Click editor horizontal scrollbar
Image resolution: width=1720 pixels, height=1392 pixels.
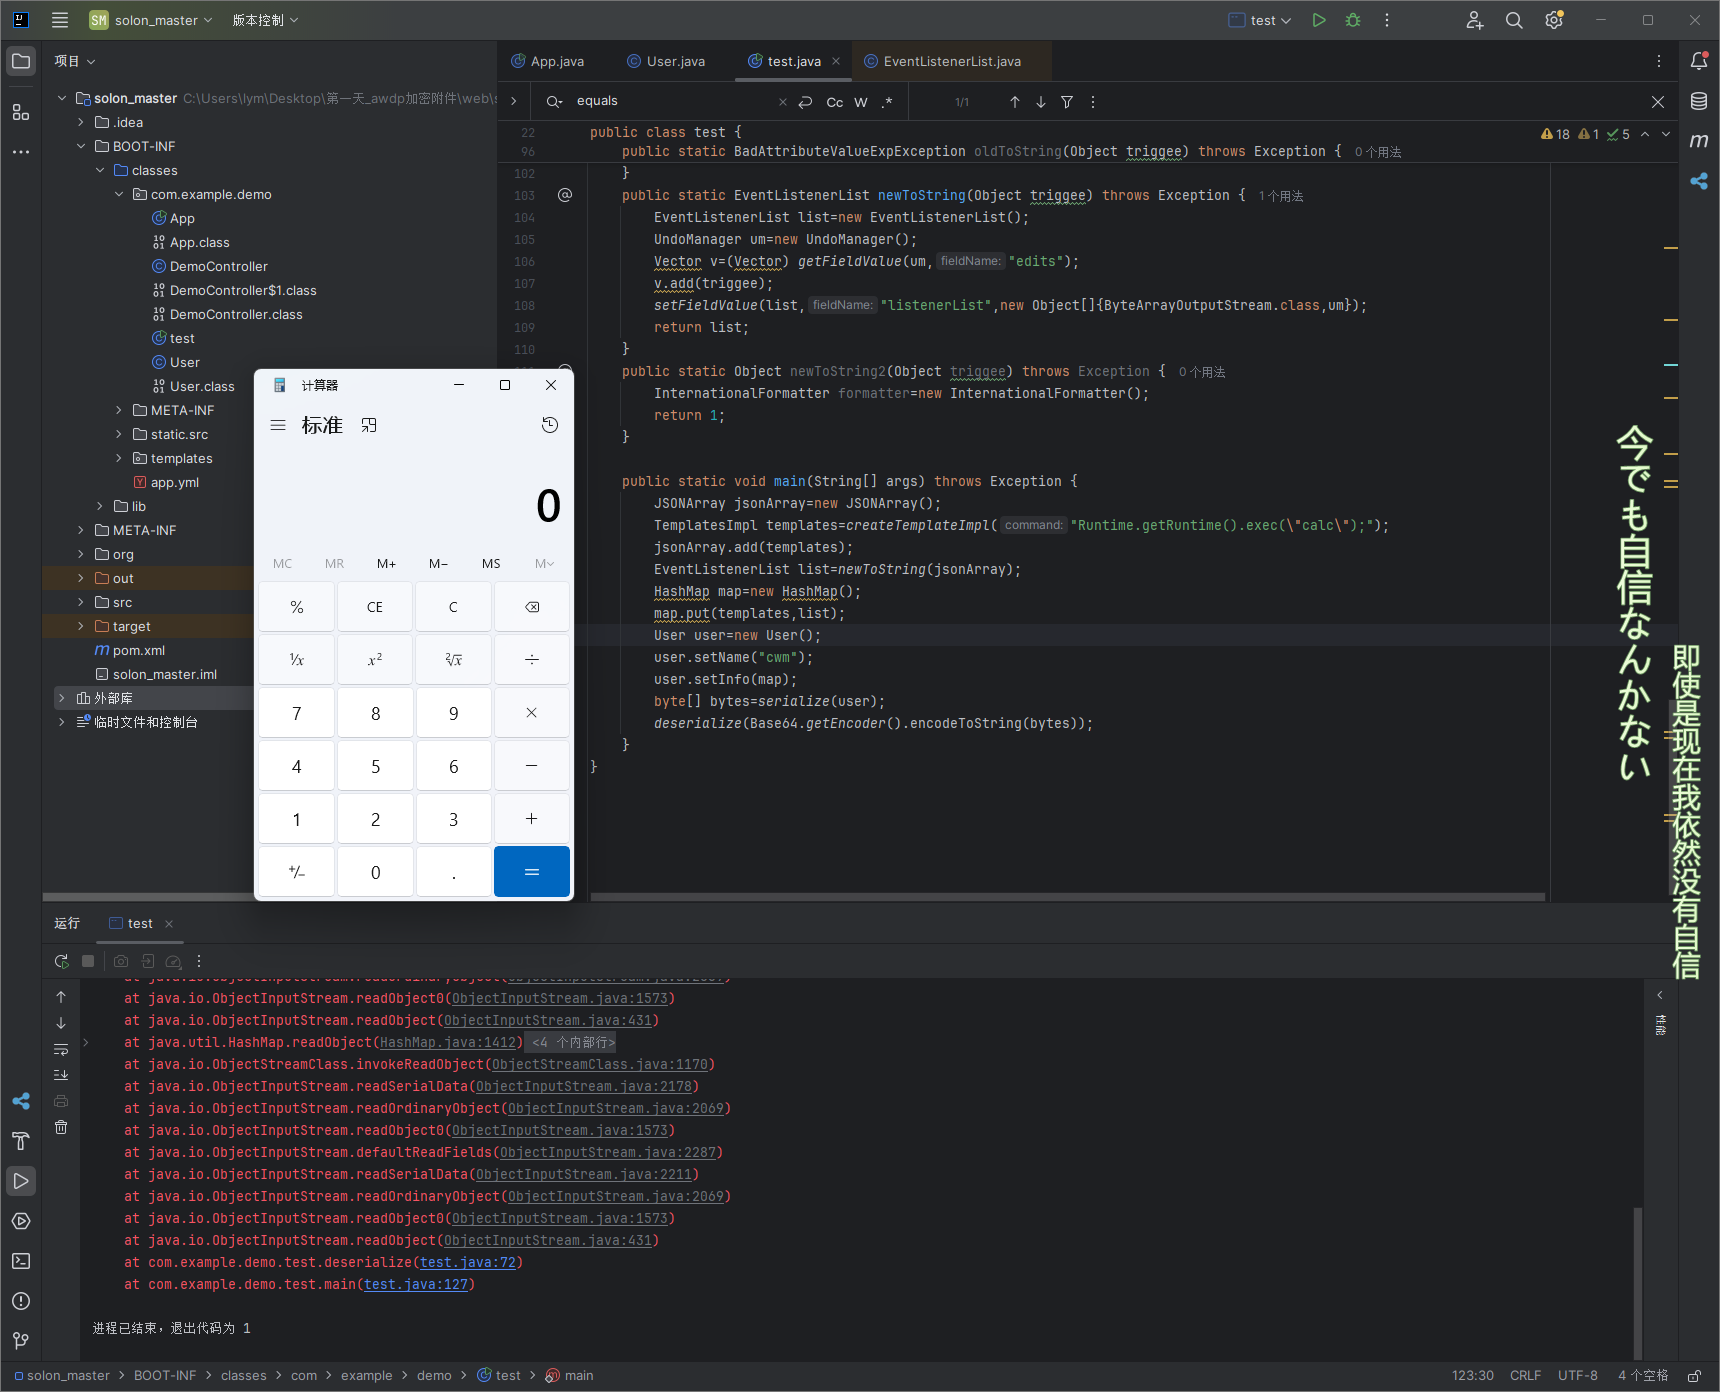click(1067, 897)
